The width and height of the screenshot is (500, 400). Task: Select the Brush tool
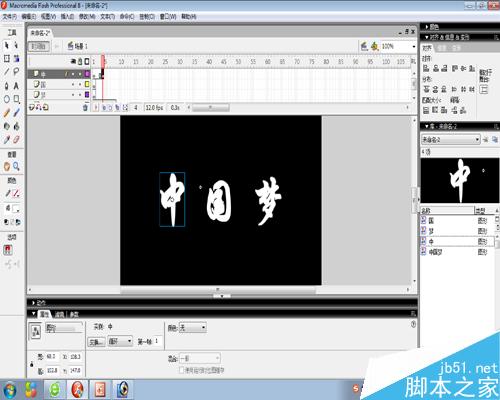(x=16, y=113)
